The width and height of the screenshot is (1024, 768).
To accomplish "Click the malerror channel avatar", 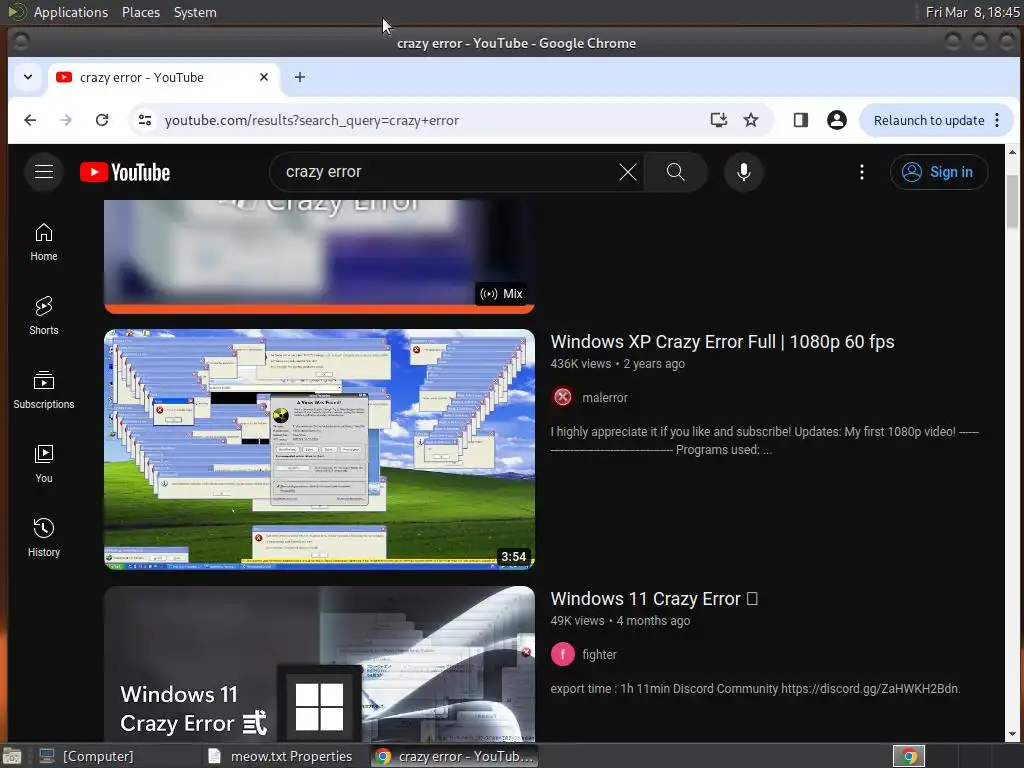I will [x=562, y=397].
